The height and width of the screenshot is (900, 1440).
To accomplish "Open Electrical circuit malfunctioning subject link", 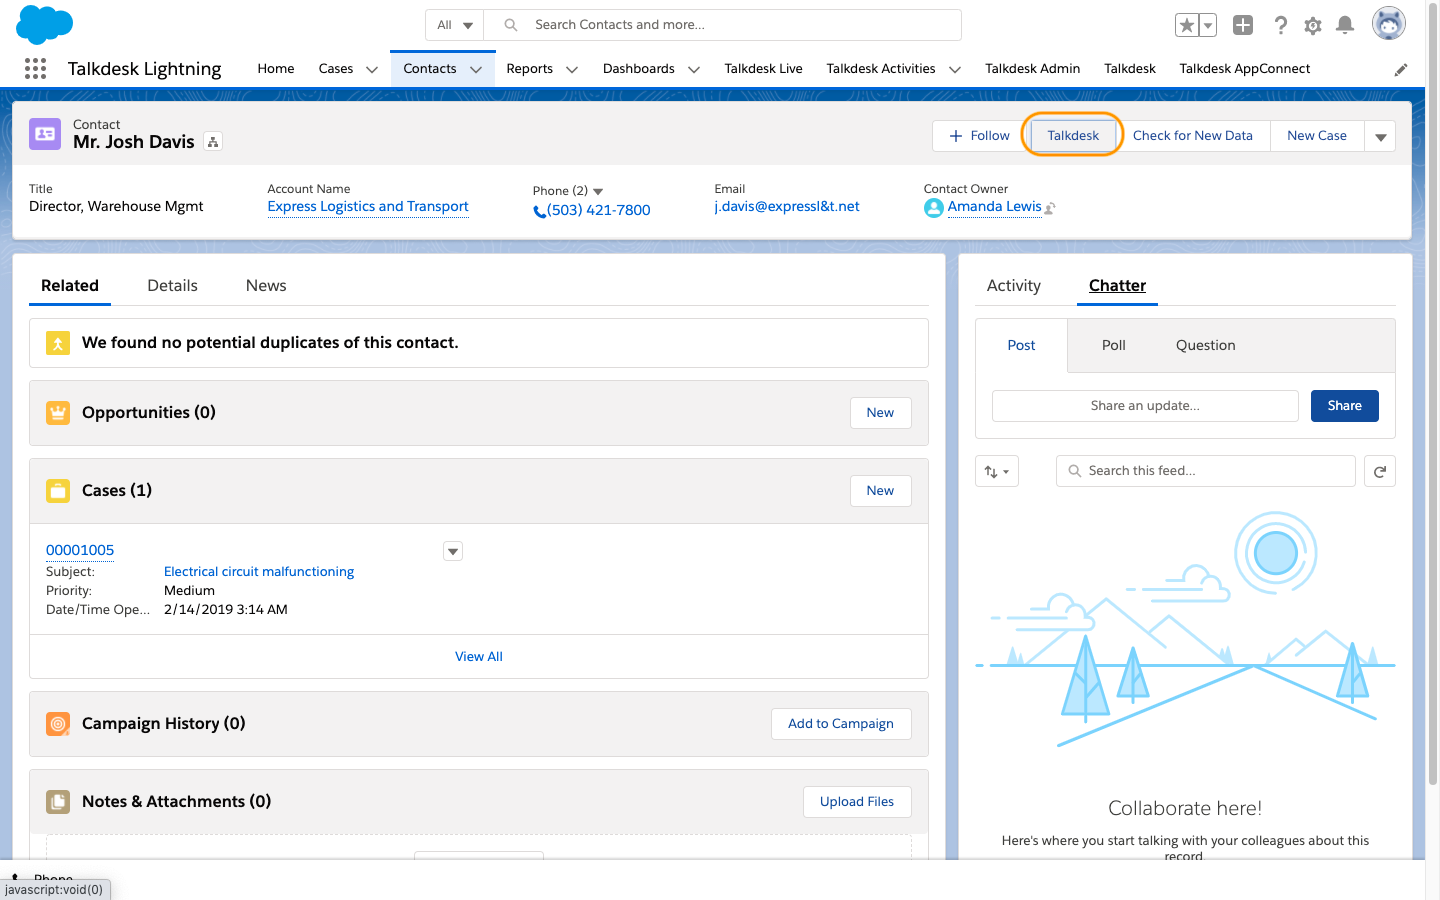I will [259, 572].
